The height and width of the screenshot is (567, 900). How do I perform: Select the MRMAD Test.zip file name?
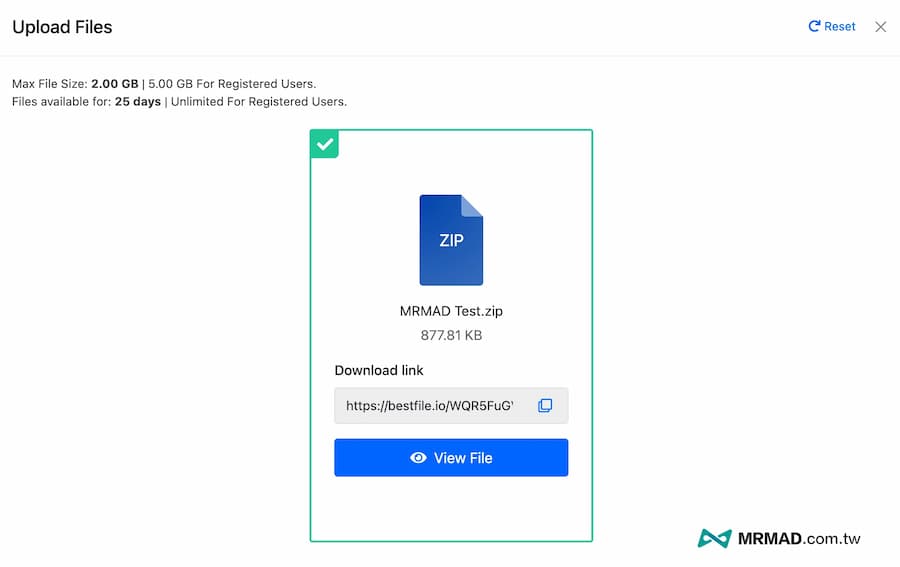451,311
